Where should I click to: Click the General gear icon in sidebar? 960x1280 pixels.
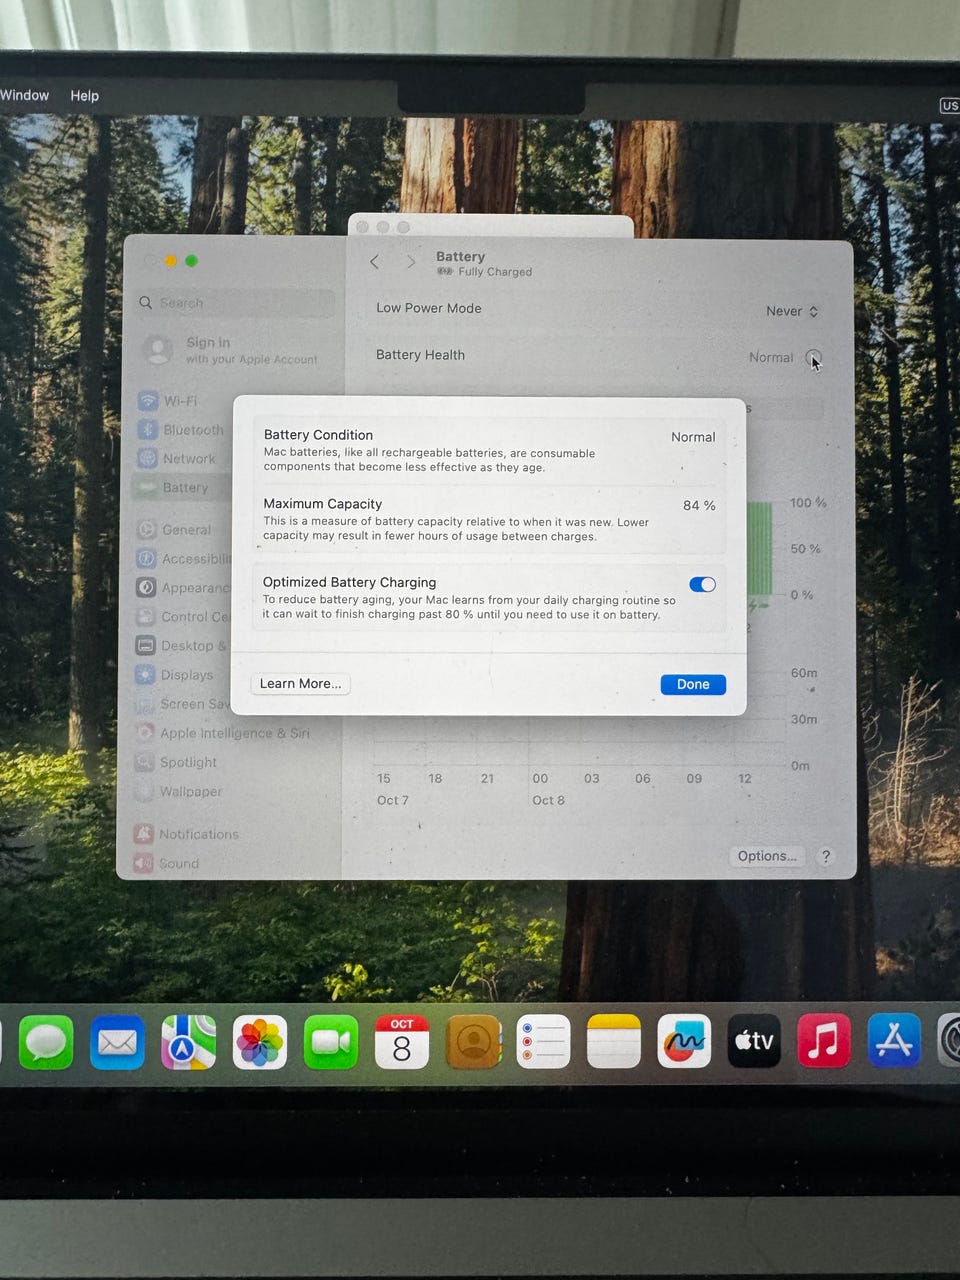pos(146,530)
